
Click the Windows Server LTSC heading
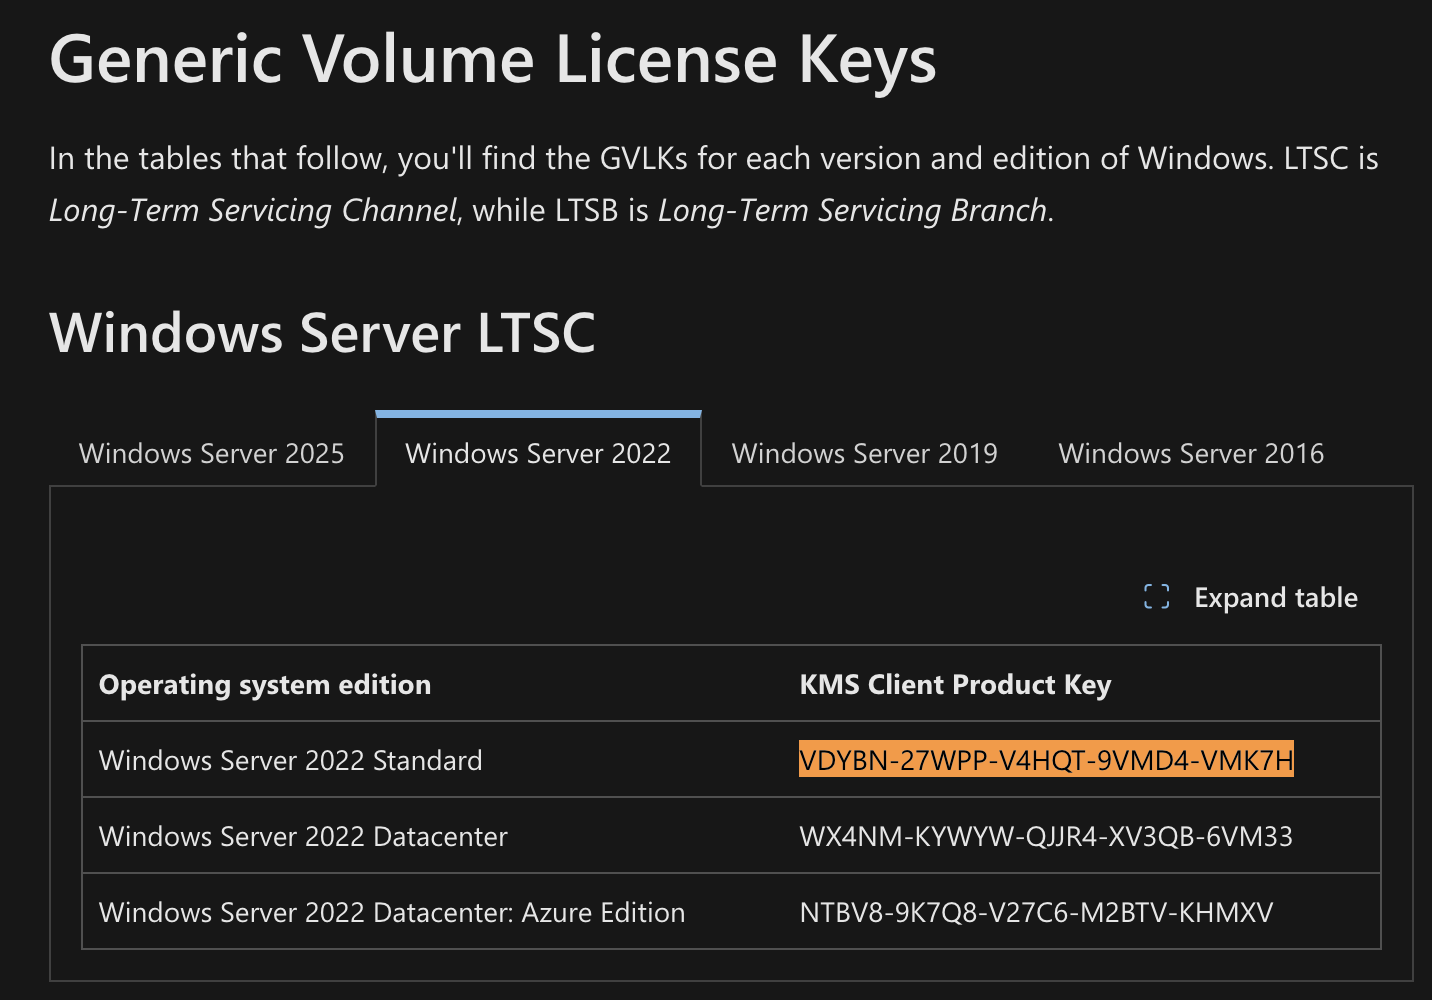pos(322,332)
